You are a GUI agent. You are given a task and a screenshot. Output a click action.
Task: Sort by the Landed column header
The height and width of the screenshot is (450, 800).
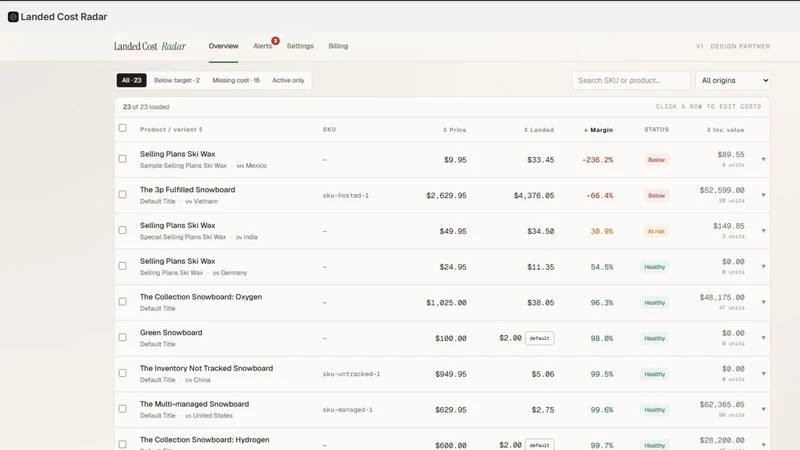(539, 130)
